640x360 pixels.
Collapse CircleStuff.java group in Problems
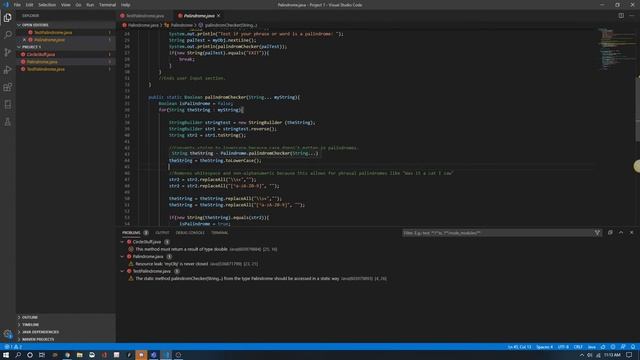click(122, 242)
